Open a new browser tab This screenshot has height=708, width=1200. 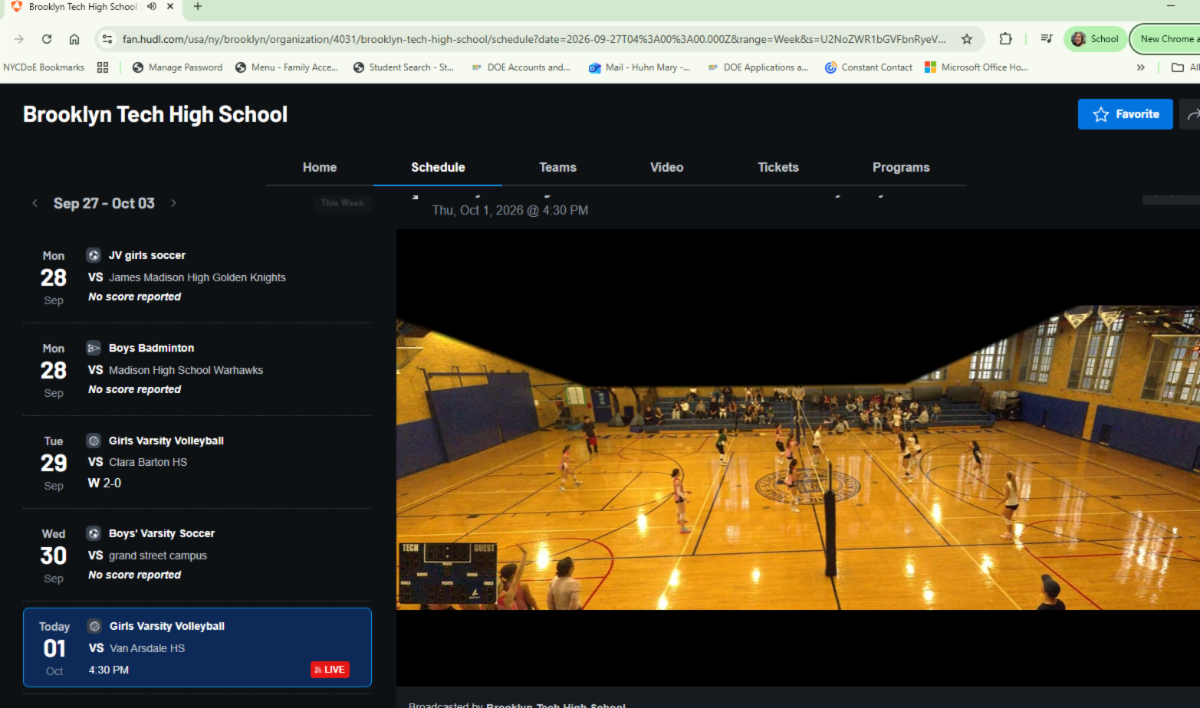pyautogui.click(x=197, y=6)
